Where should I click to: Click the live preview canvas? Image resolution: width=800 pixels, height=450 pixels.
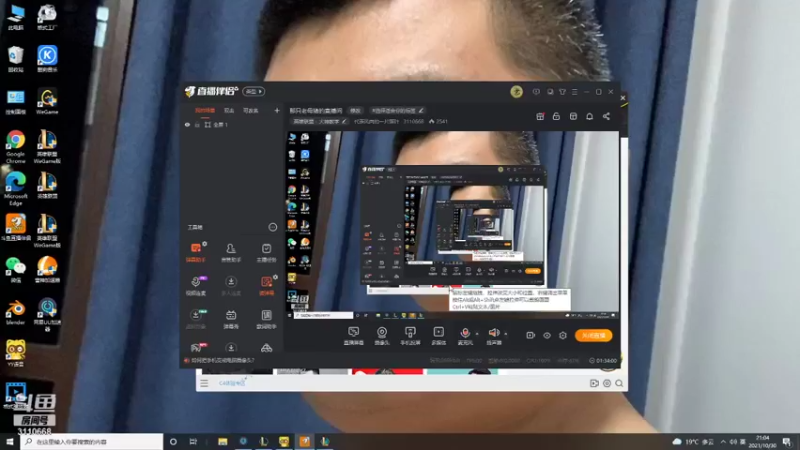pos(452,225)
